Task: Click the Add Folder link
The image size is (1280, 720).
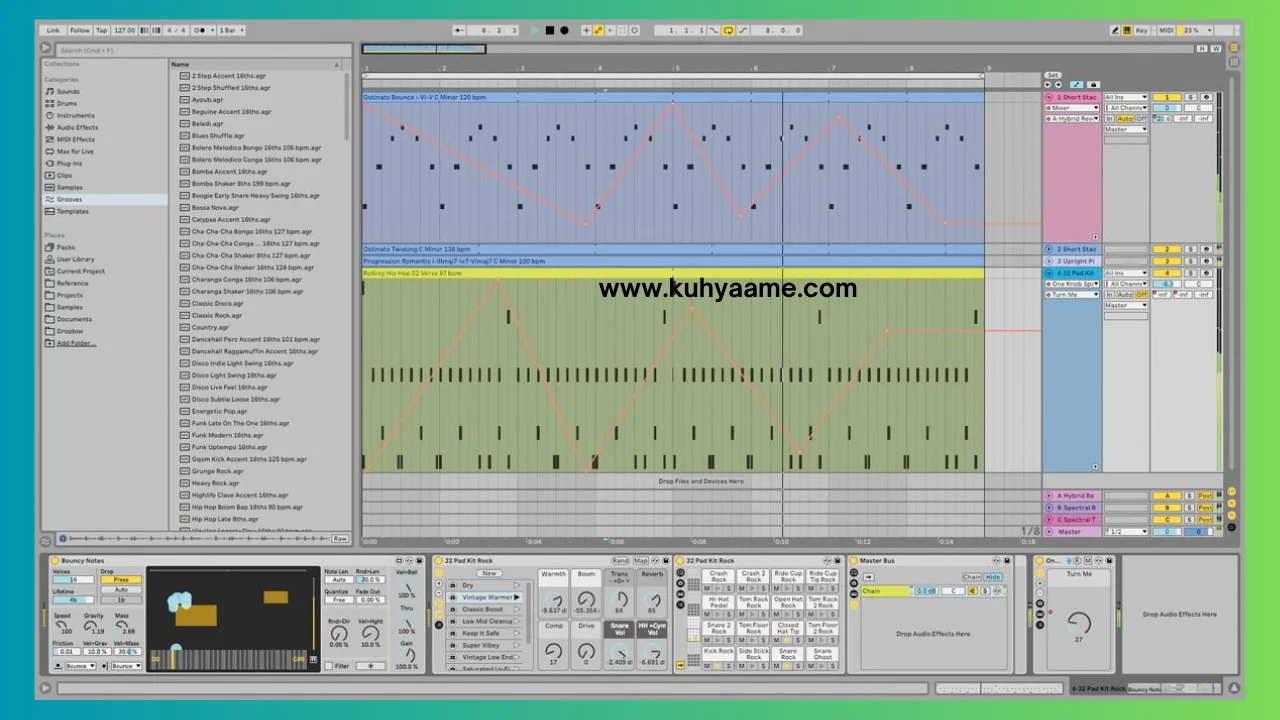Action: pos(76,343)
